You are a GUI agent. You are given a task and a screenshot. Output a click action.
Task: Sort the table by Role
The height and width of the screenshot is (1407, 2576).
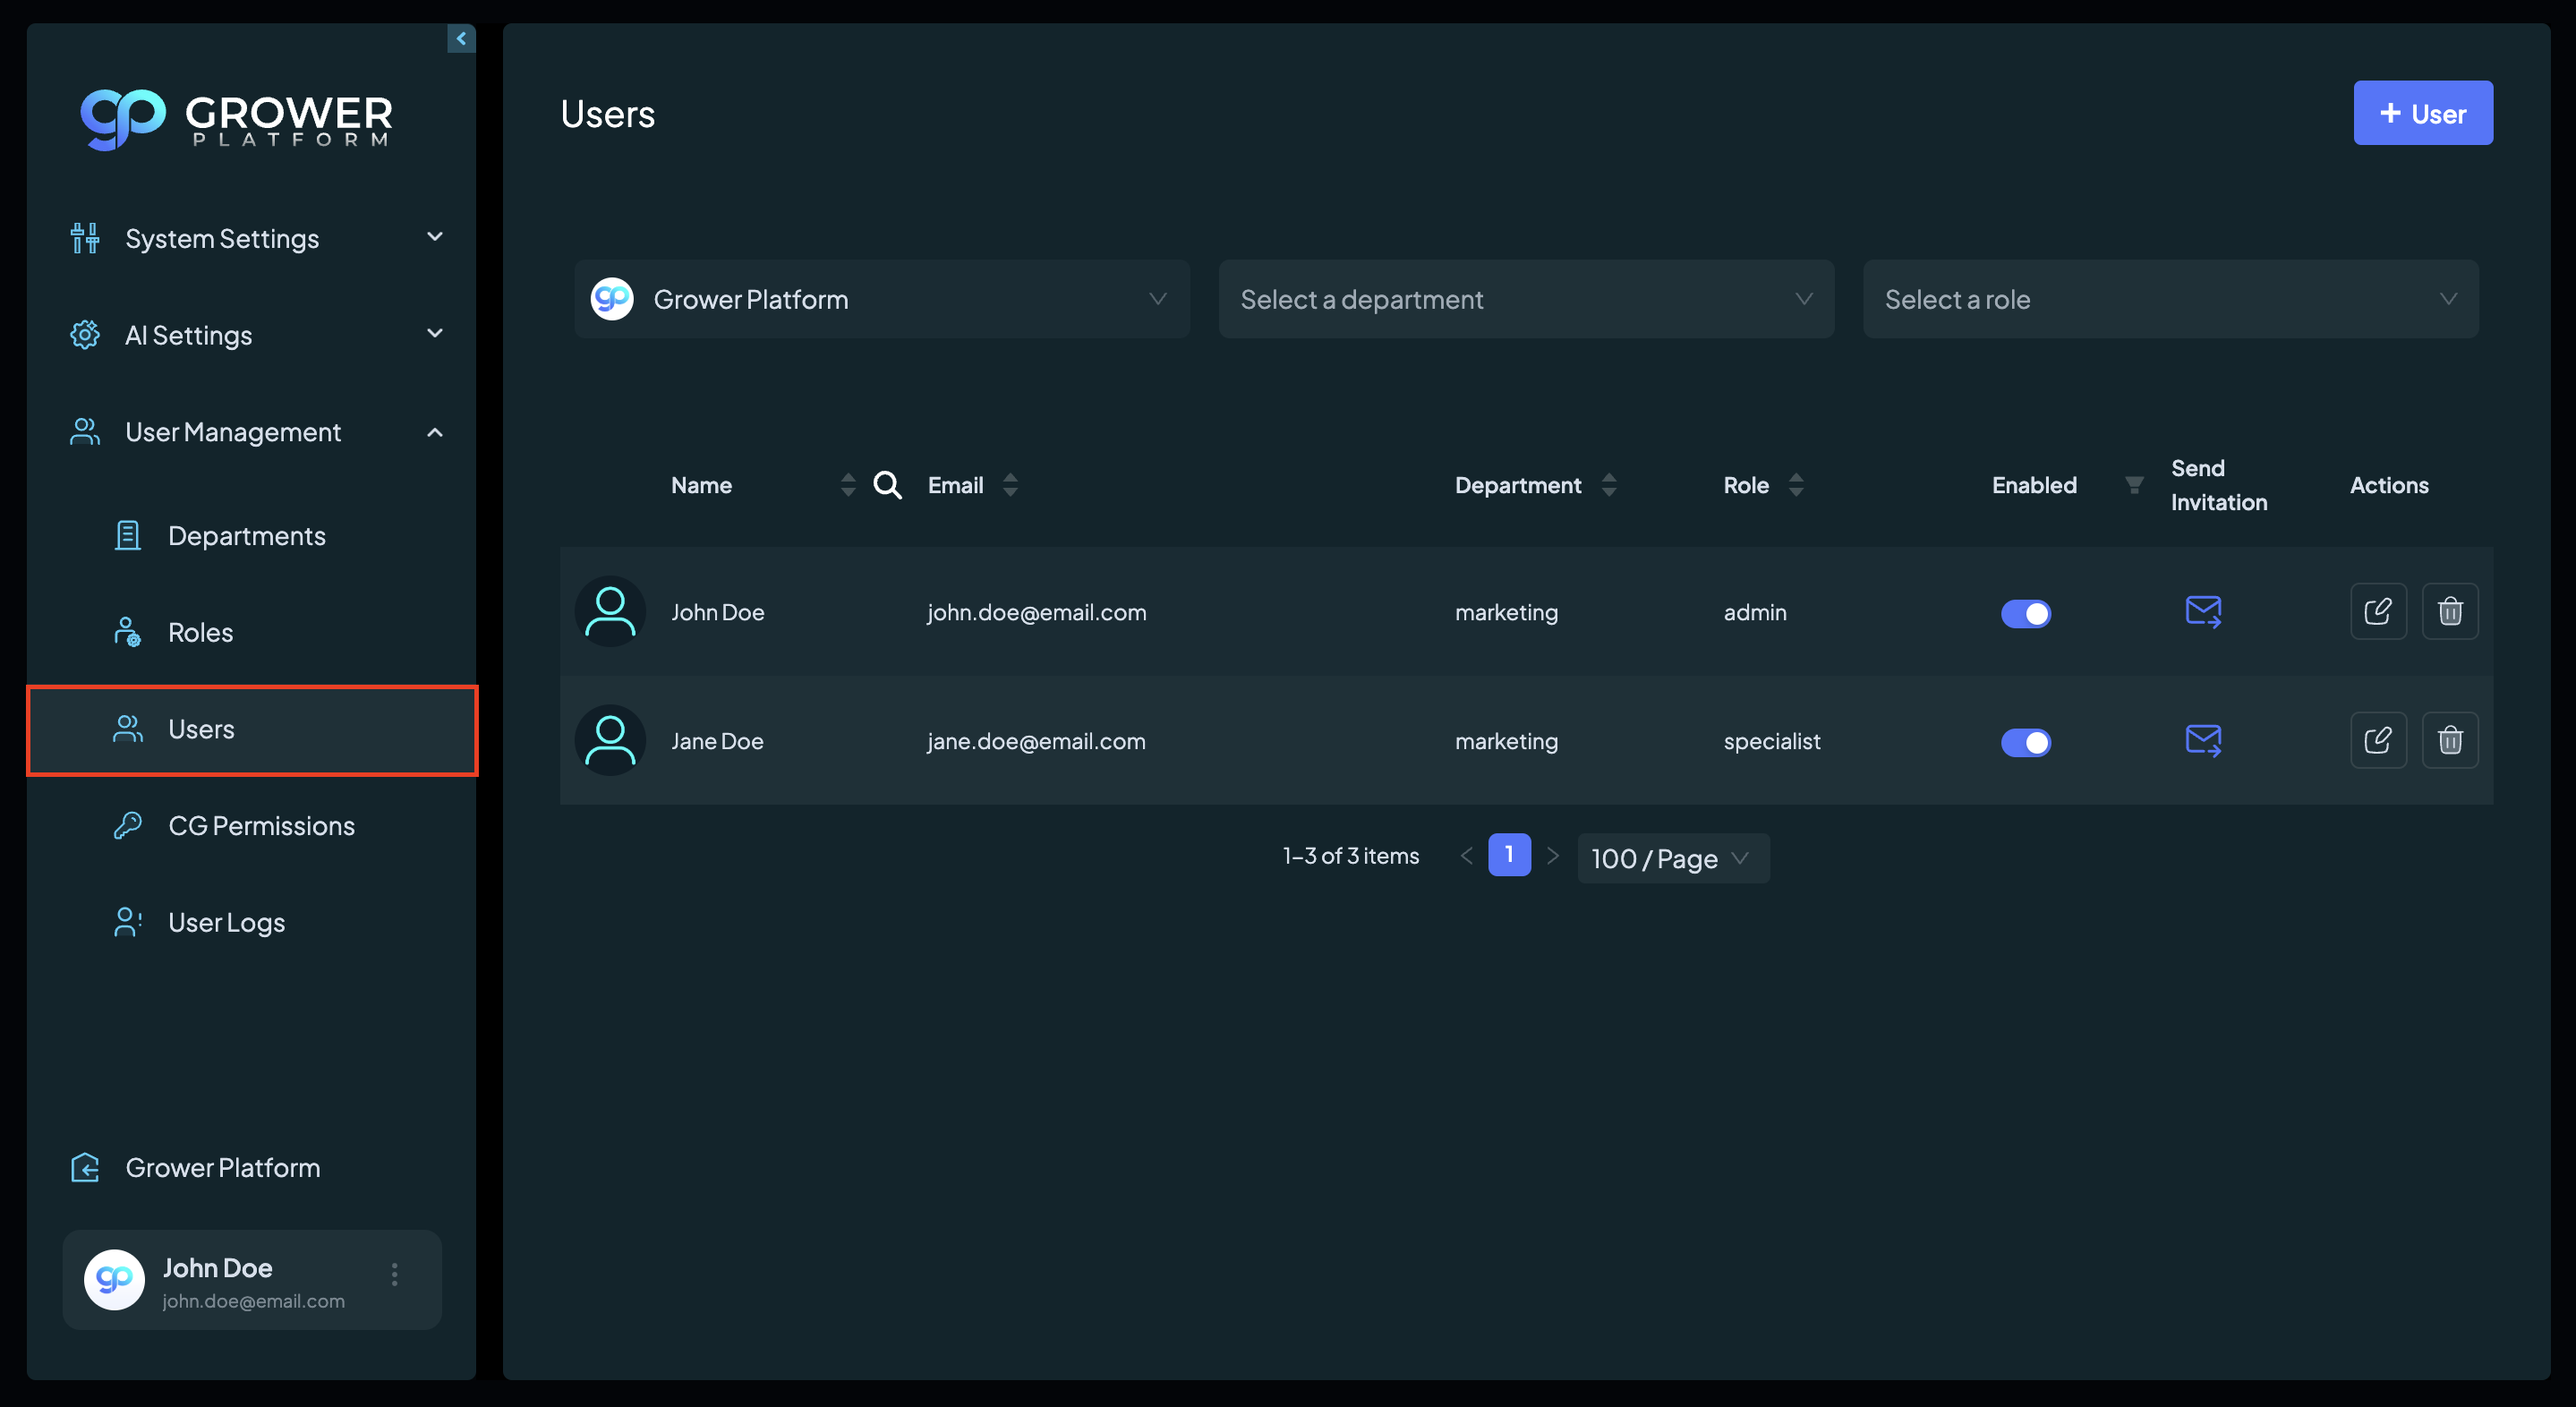coord(1796,485)
